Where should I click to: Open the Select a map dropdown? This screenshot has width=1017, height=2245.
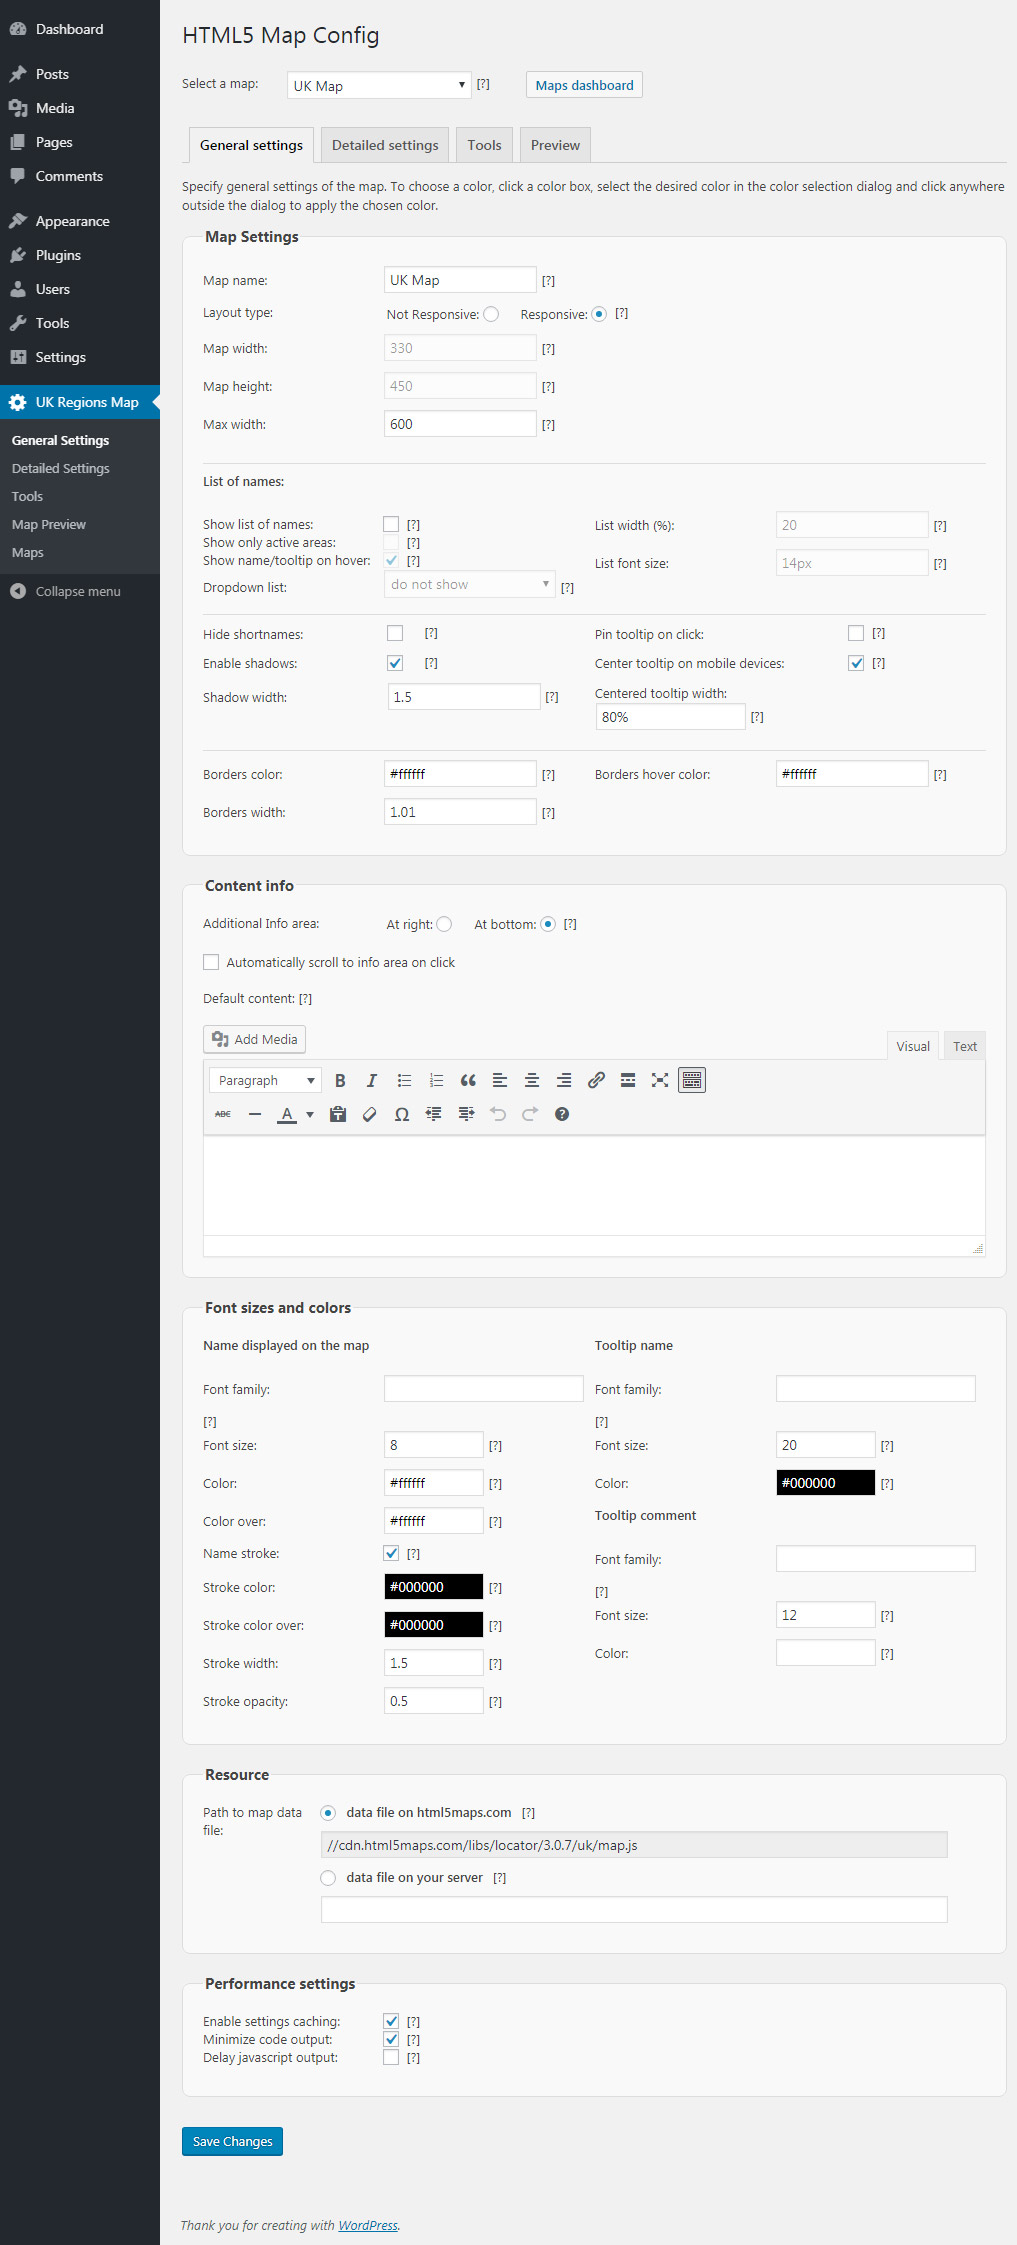pos(379,86)
